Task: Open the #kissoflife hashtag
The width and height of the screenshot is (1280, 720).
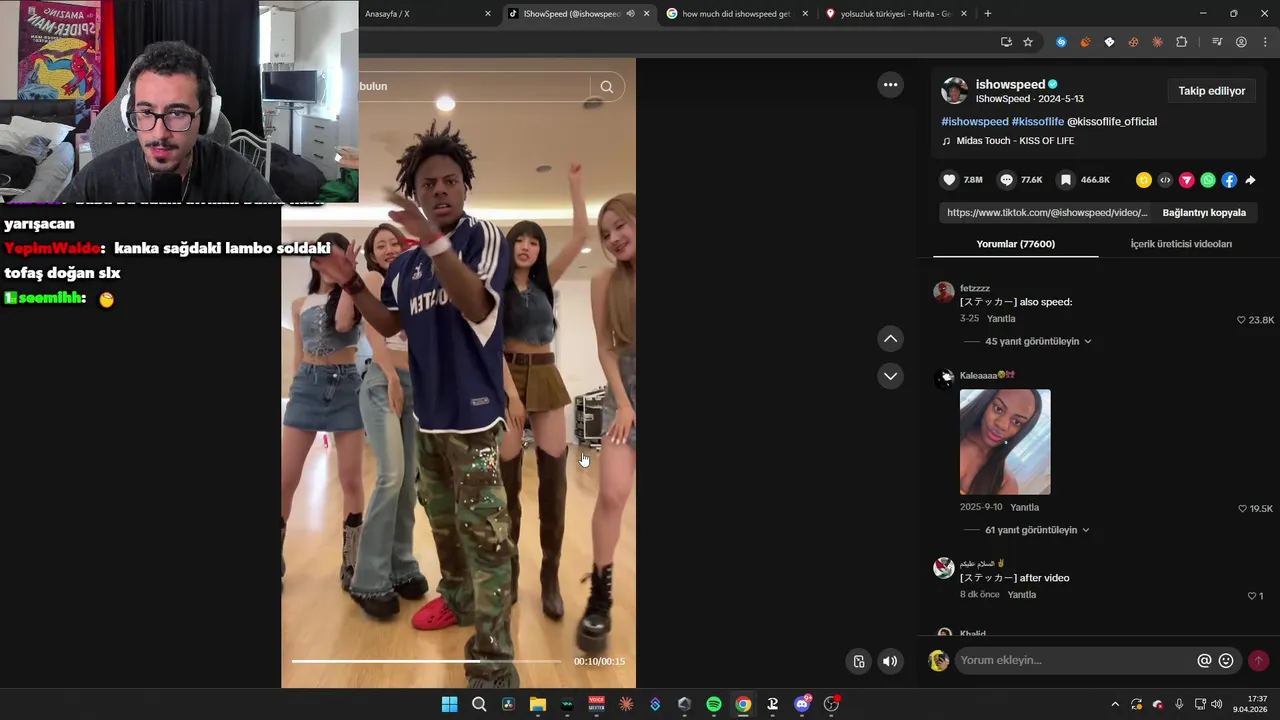Action: coord(1038,122)
